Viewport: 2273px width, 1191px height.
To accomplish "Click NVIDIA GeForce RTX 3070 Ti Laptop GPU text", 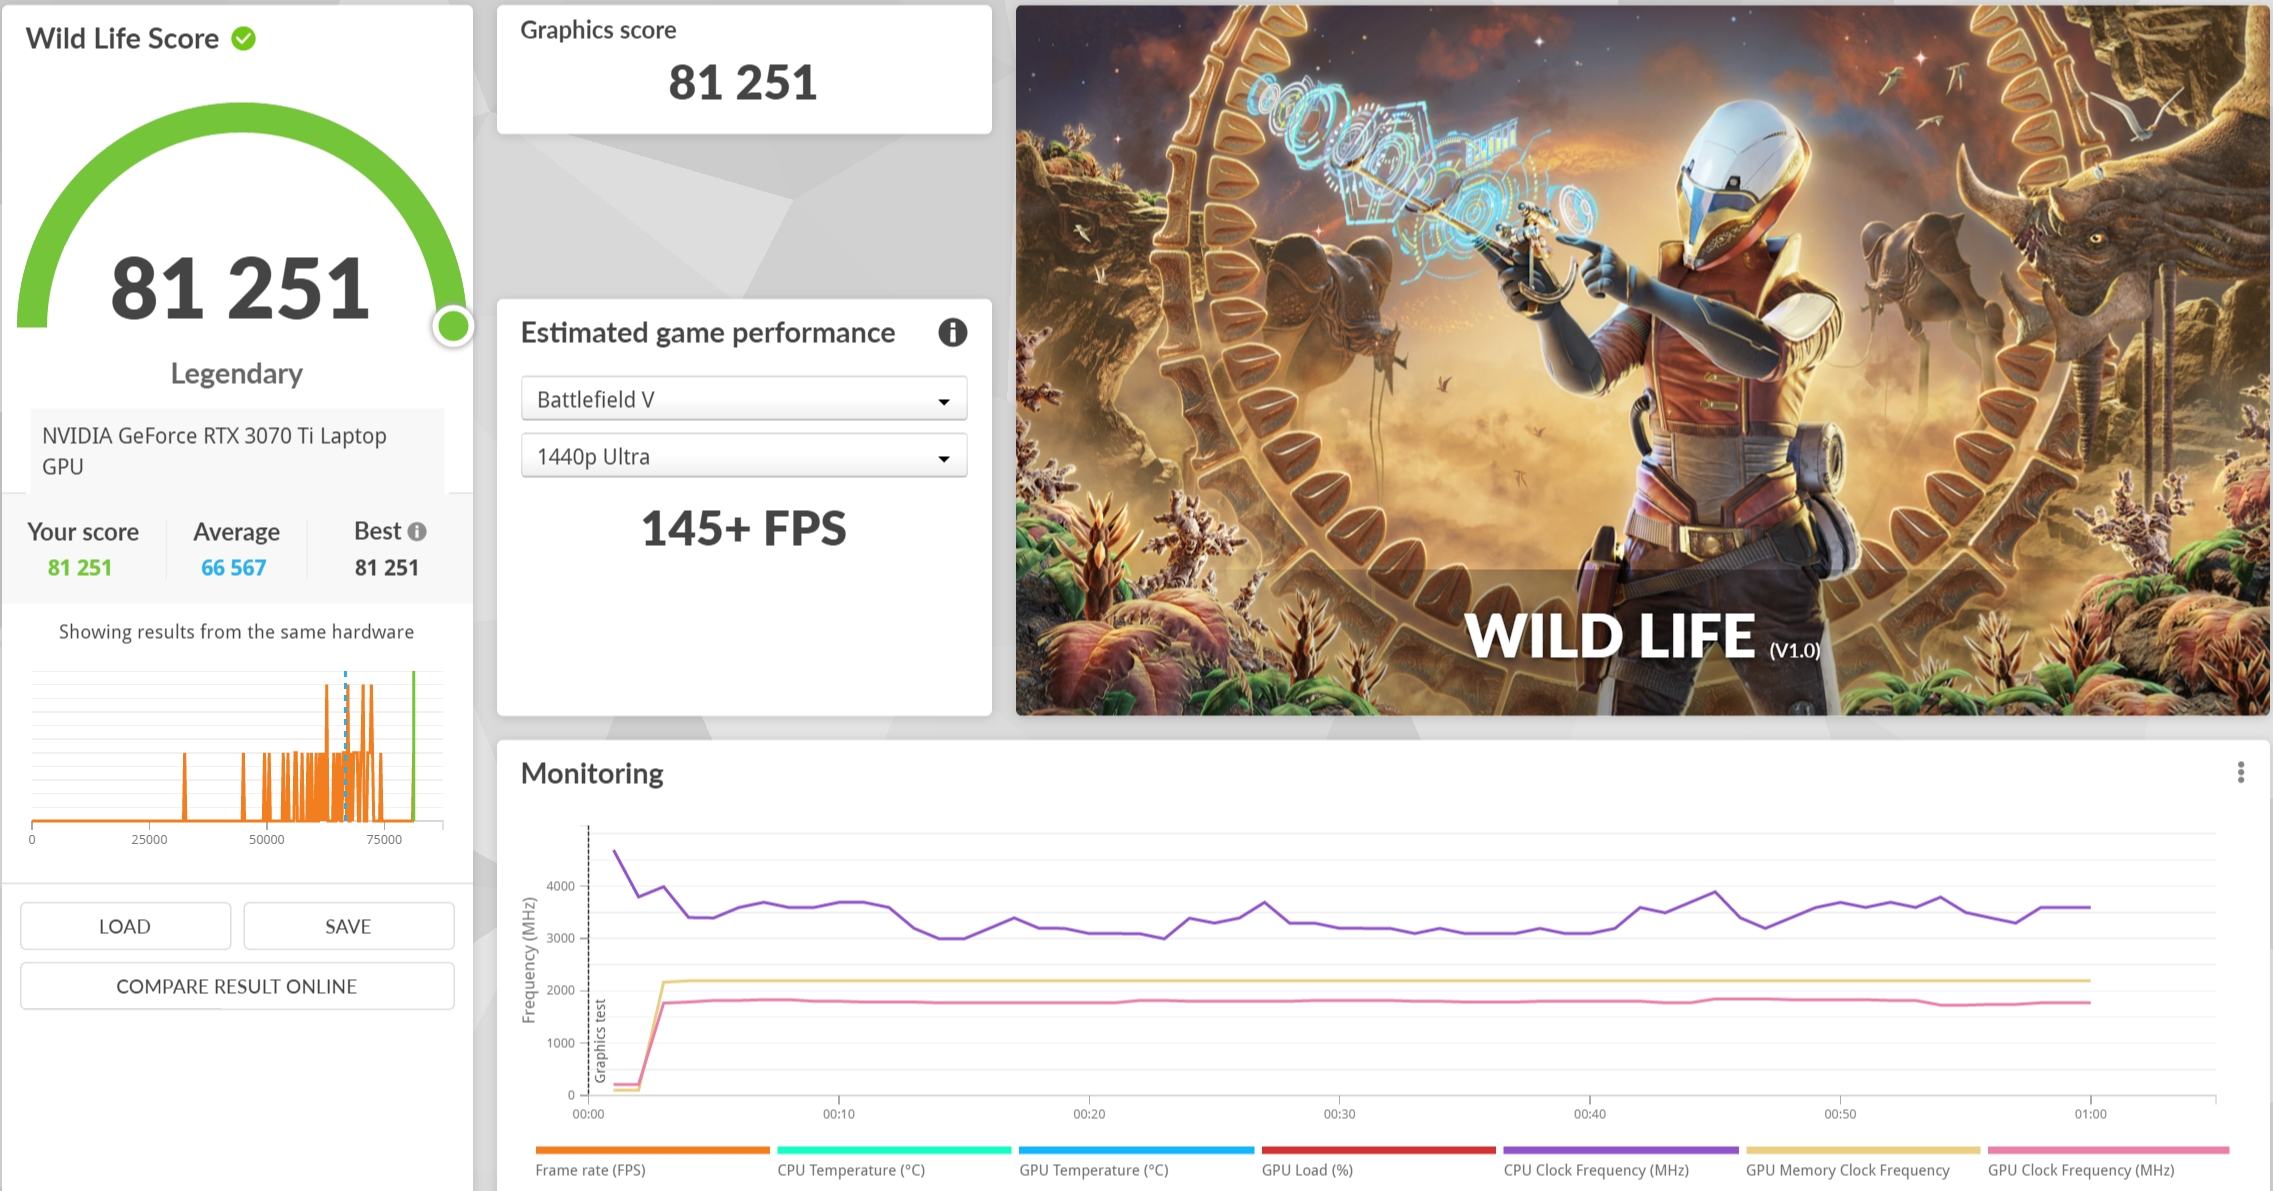I will pos(214,451).
